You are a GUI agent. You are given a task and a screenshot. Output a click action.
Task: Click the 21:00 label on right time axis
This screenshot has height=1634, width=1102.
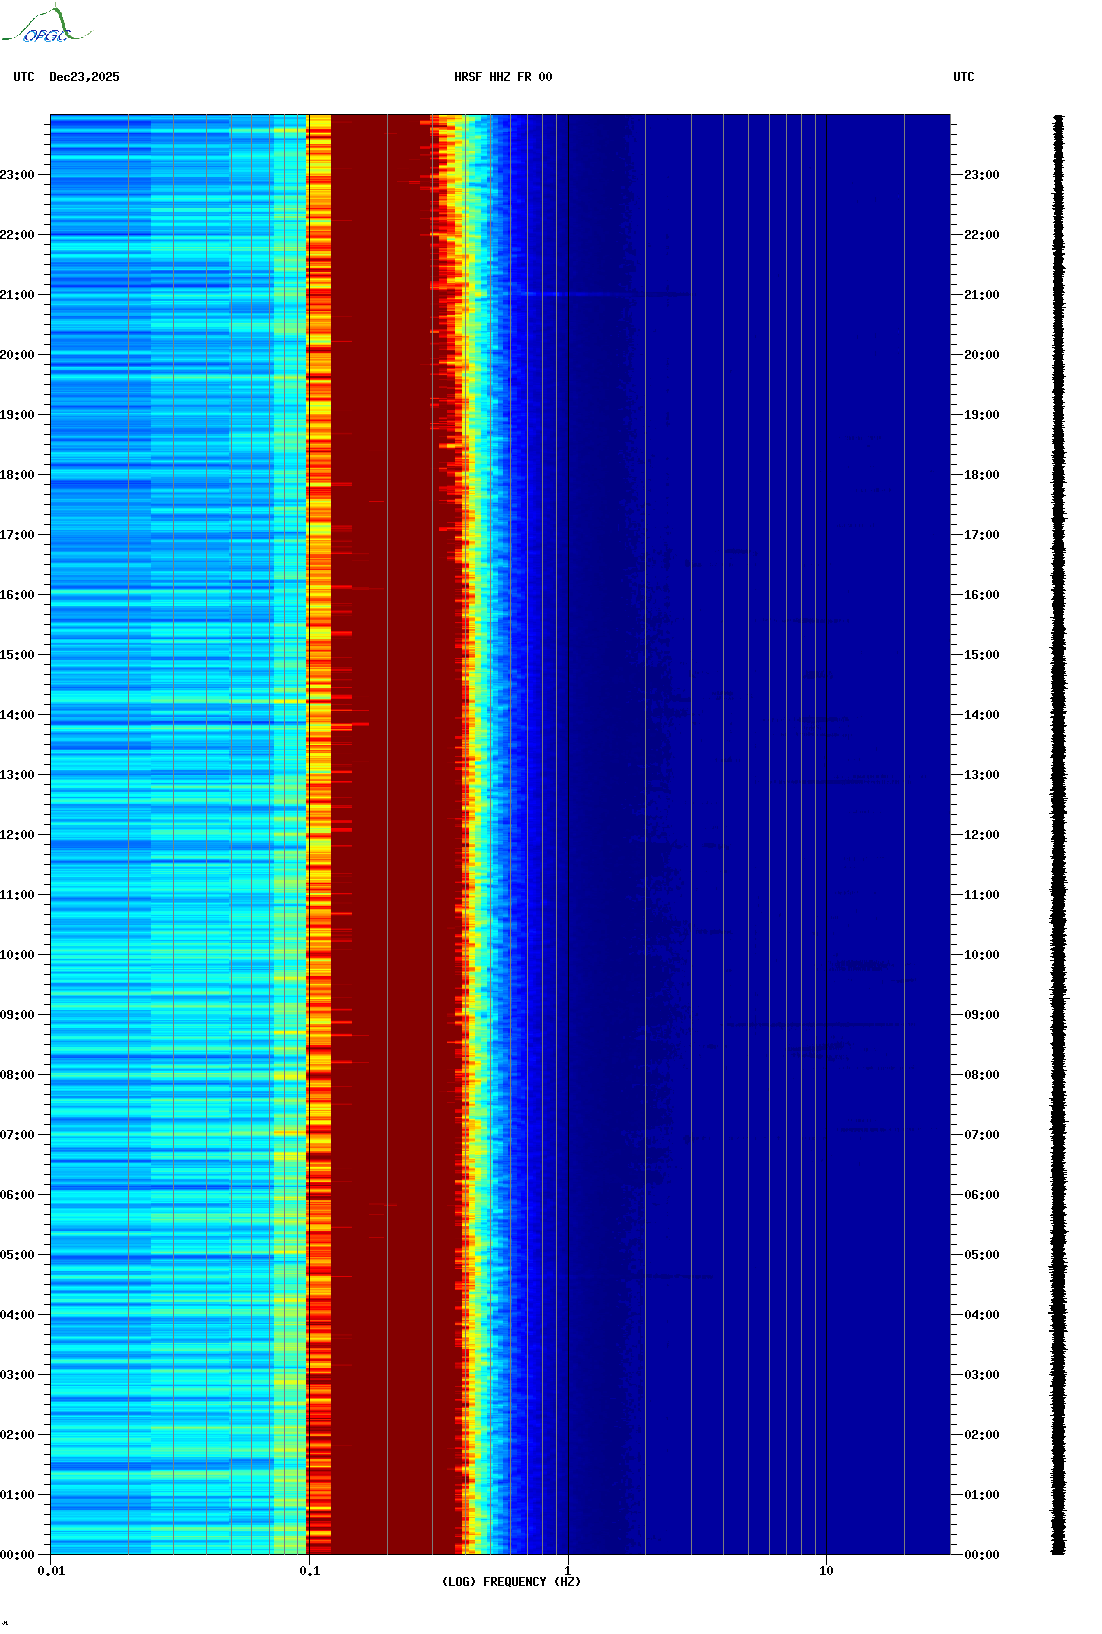tap(981, 295)
